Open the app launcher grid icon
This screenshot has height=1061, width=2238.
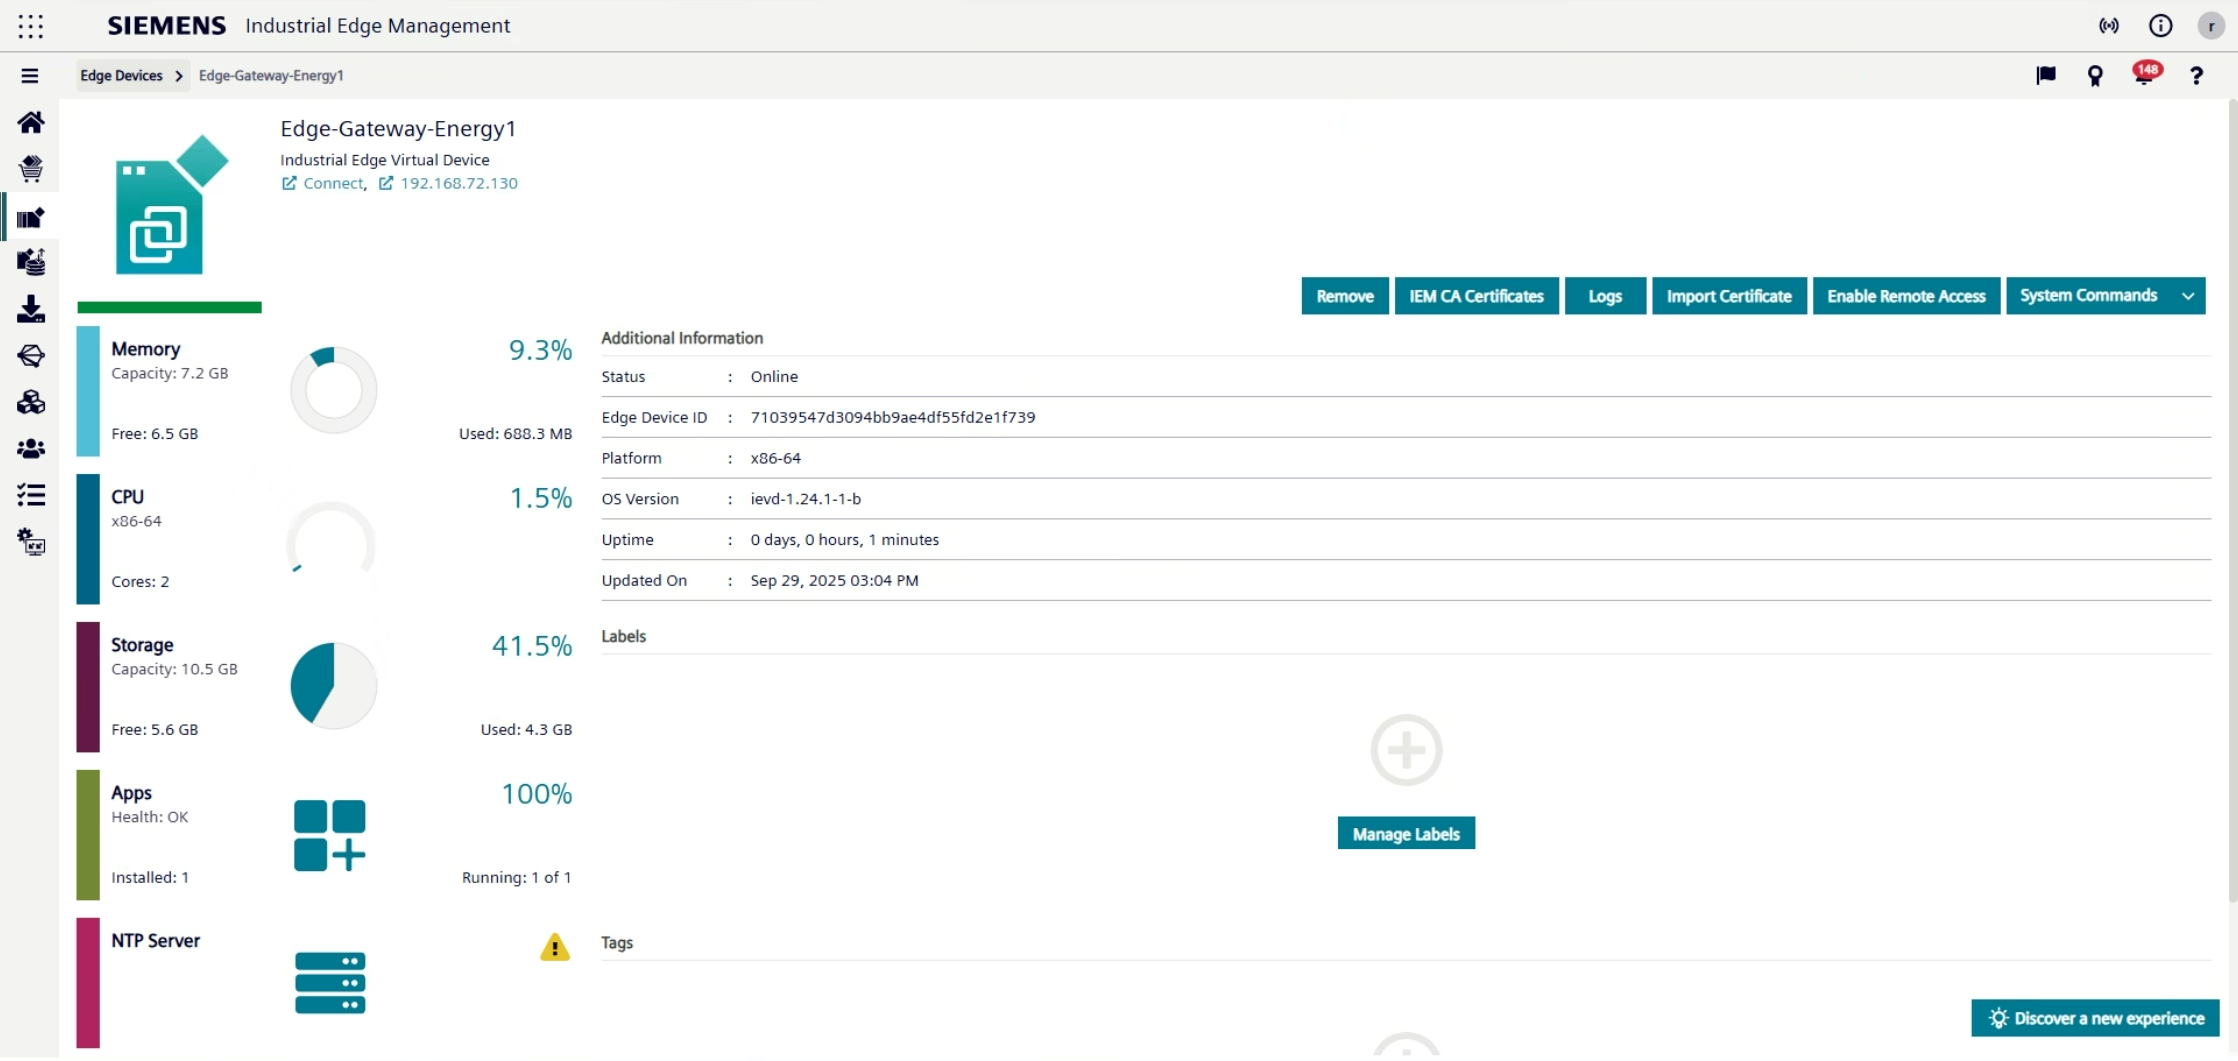click(x=31, y=26)
